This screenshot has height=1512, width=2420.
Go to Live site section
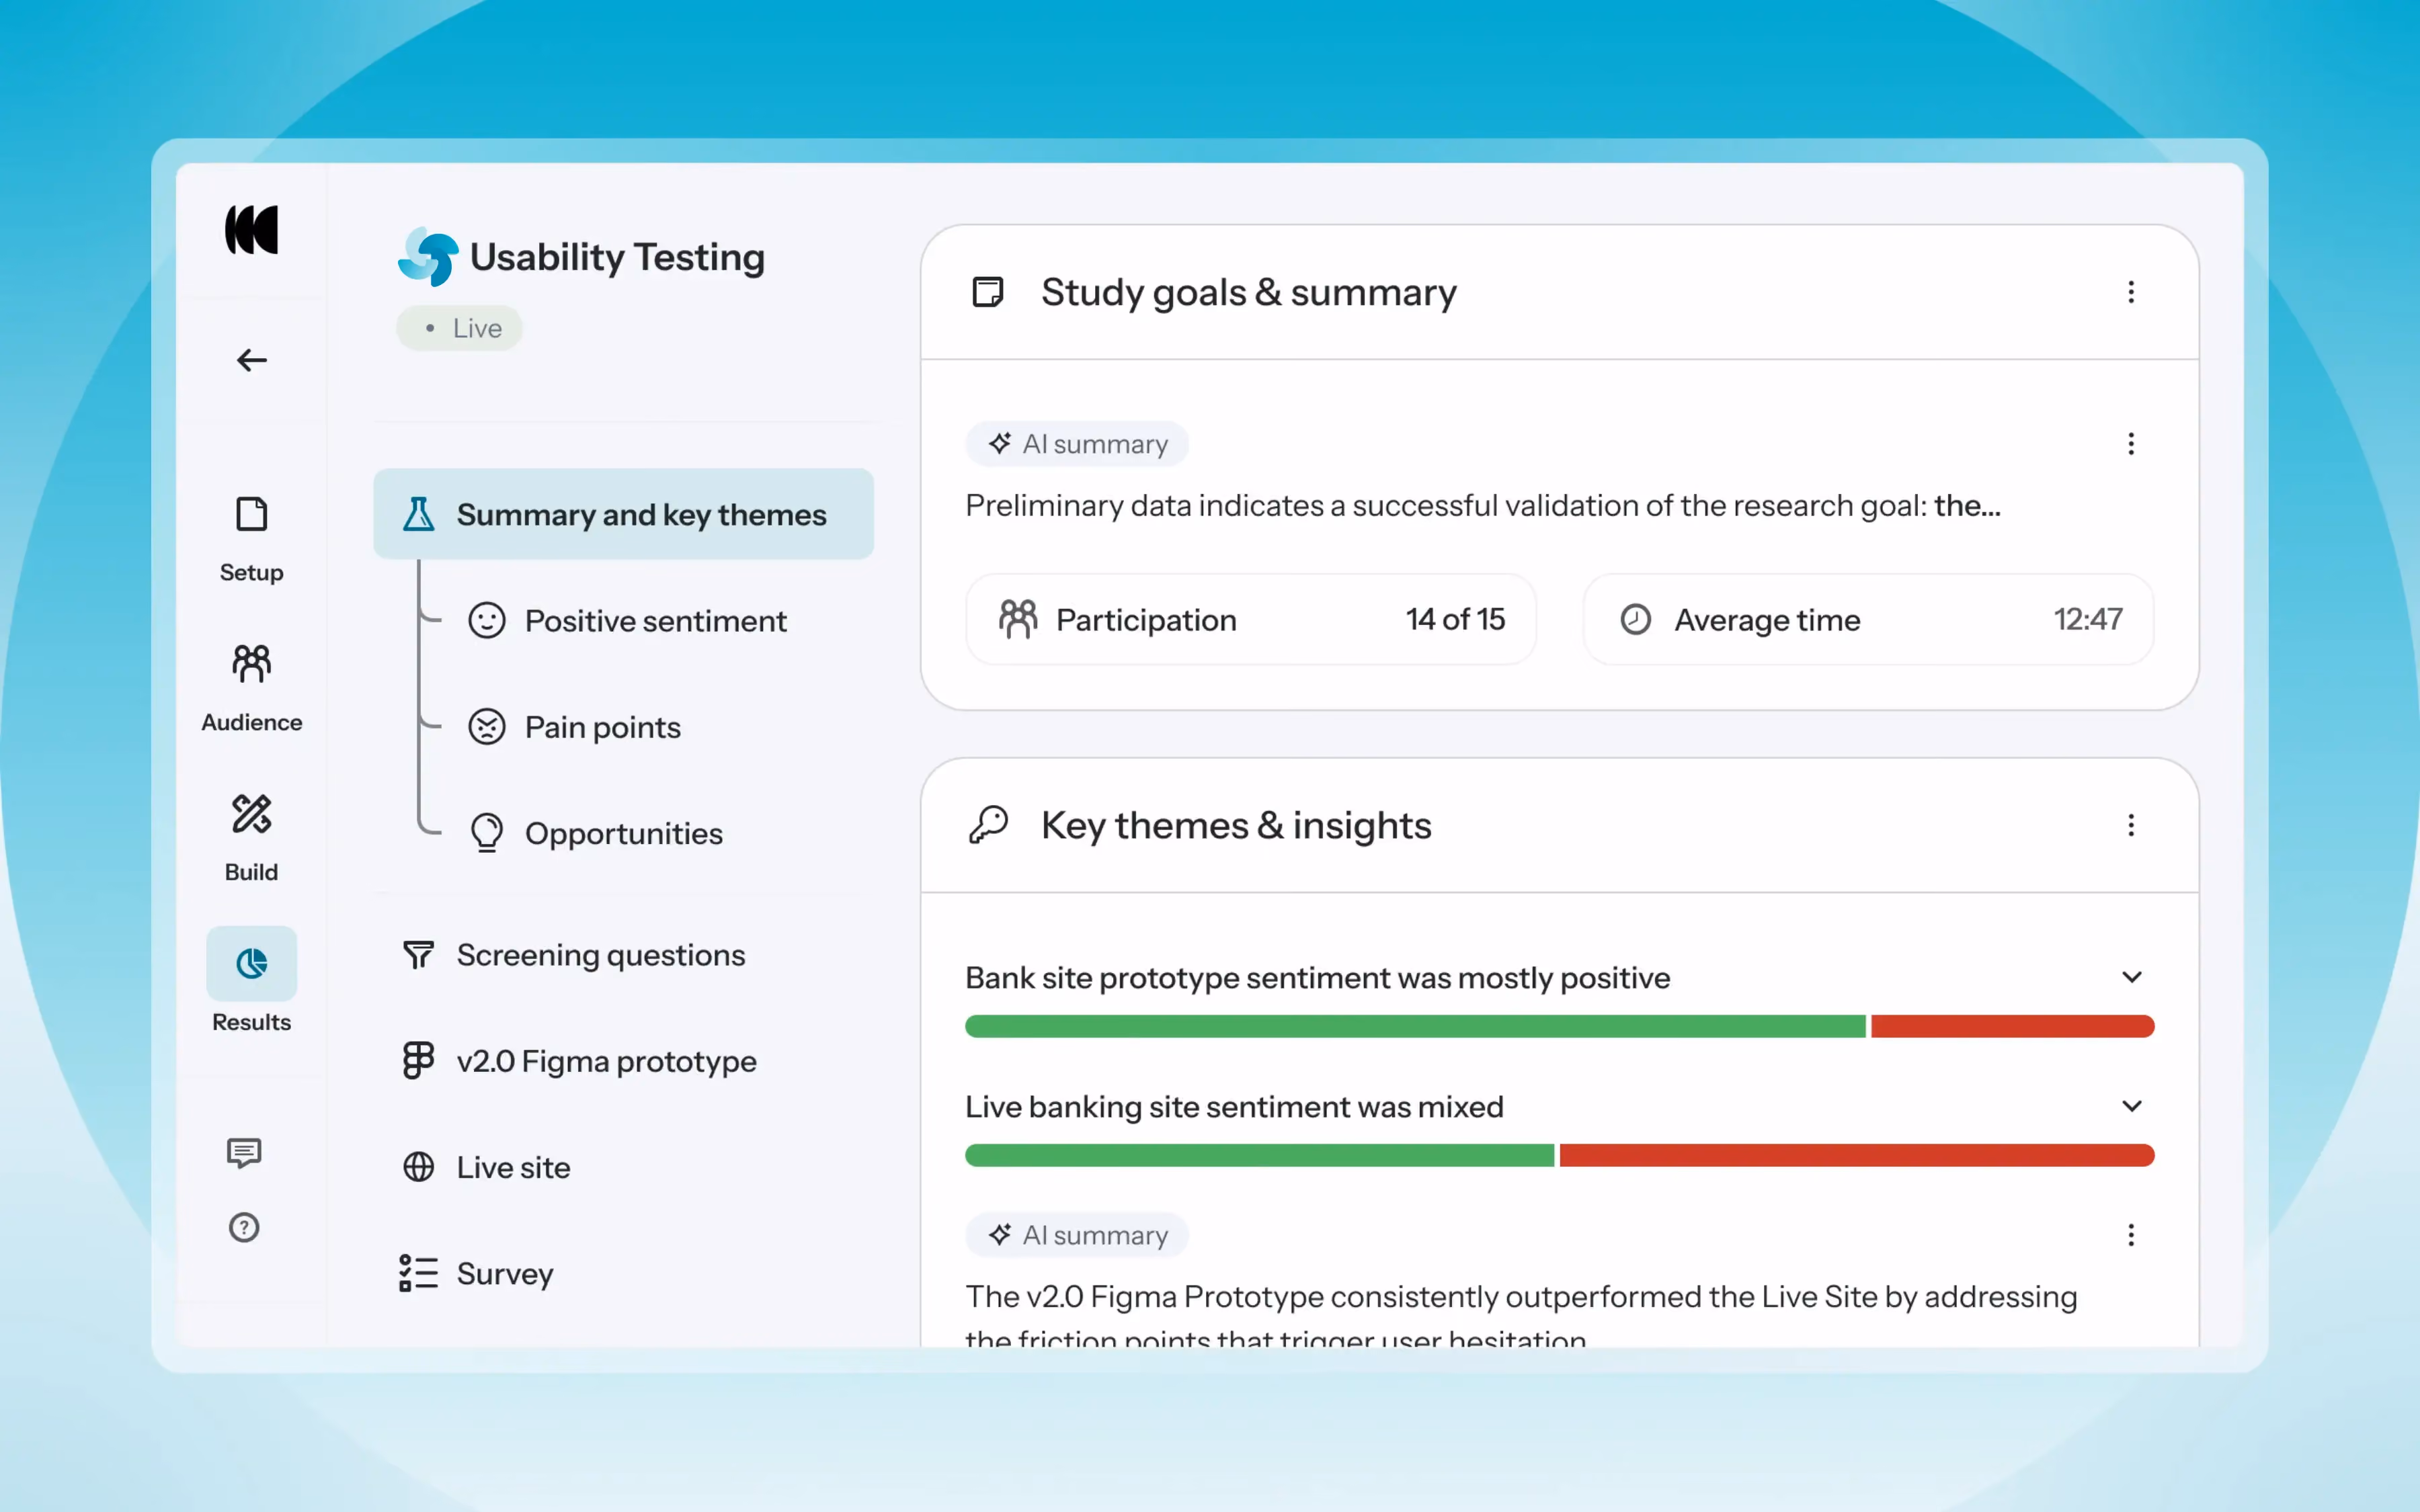(486, 1167)
